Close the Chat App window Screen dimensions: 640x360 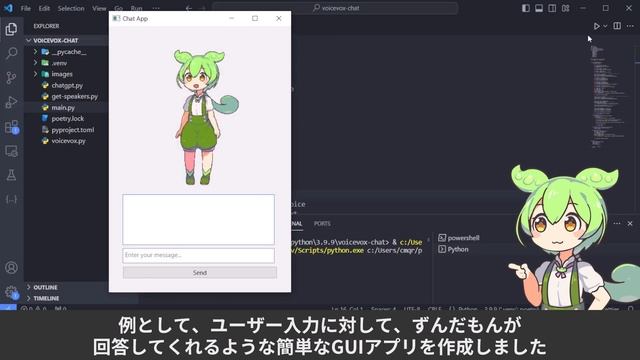pos(279,18)
